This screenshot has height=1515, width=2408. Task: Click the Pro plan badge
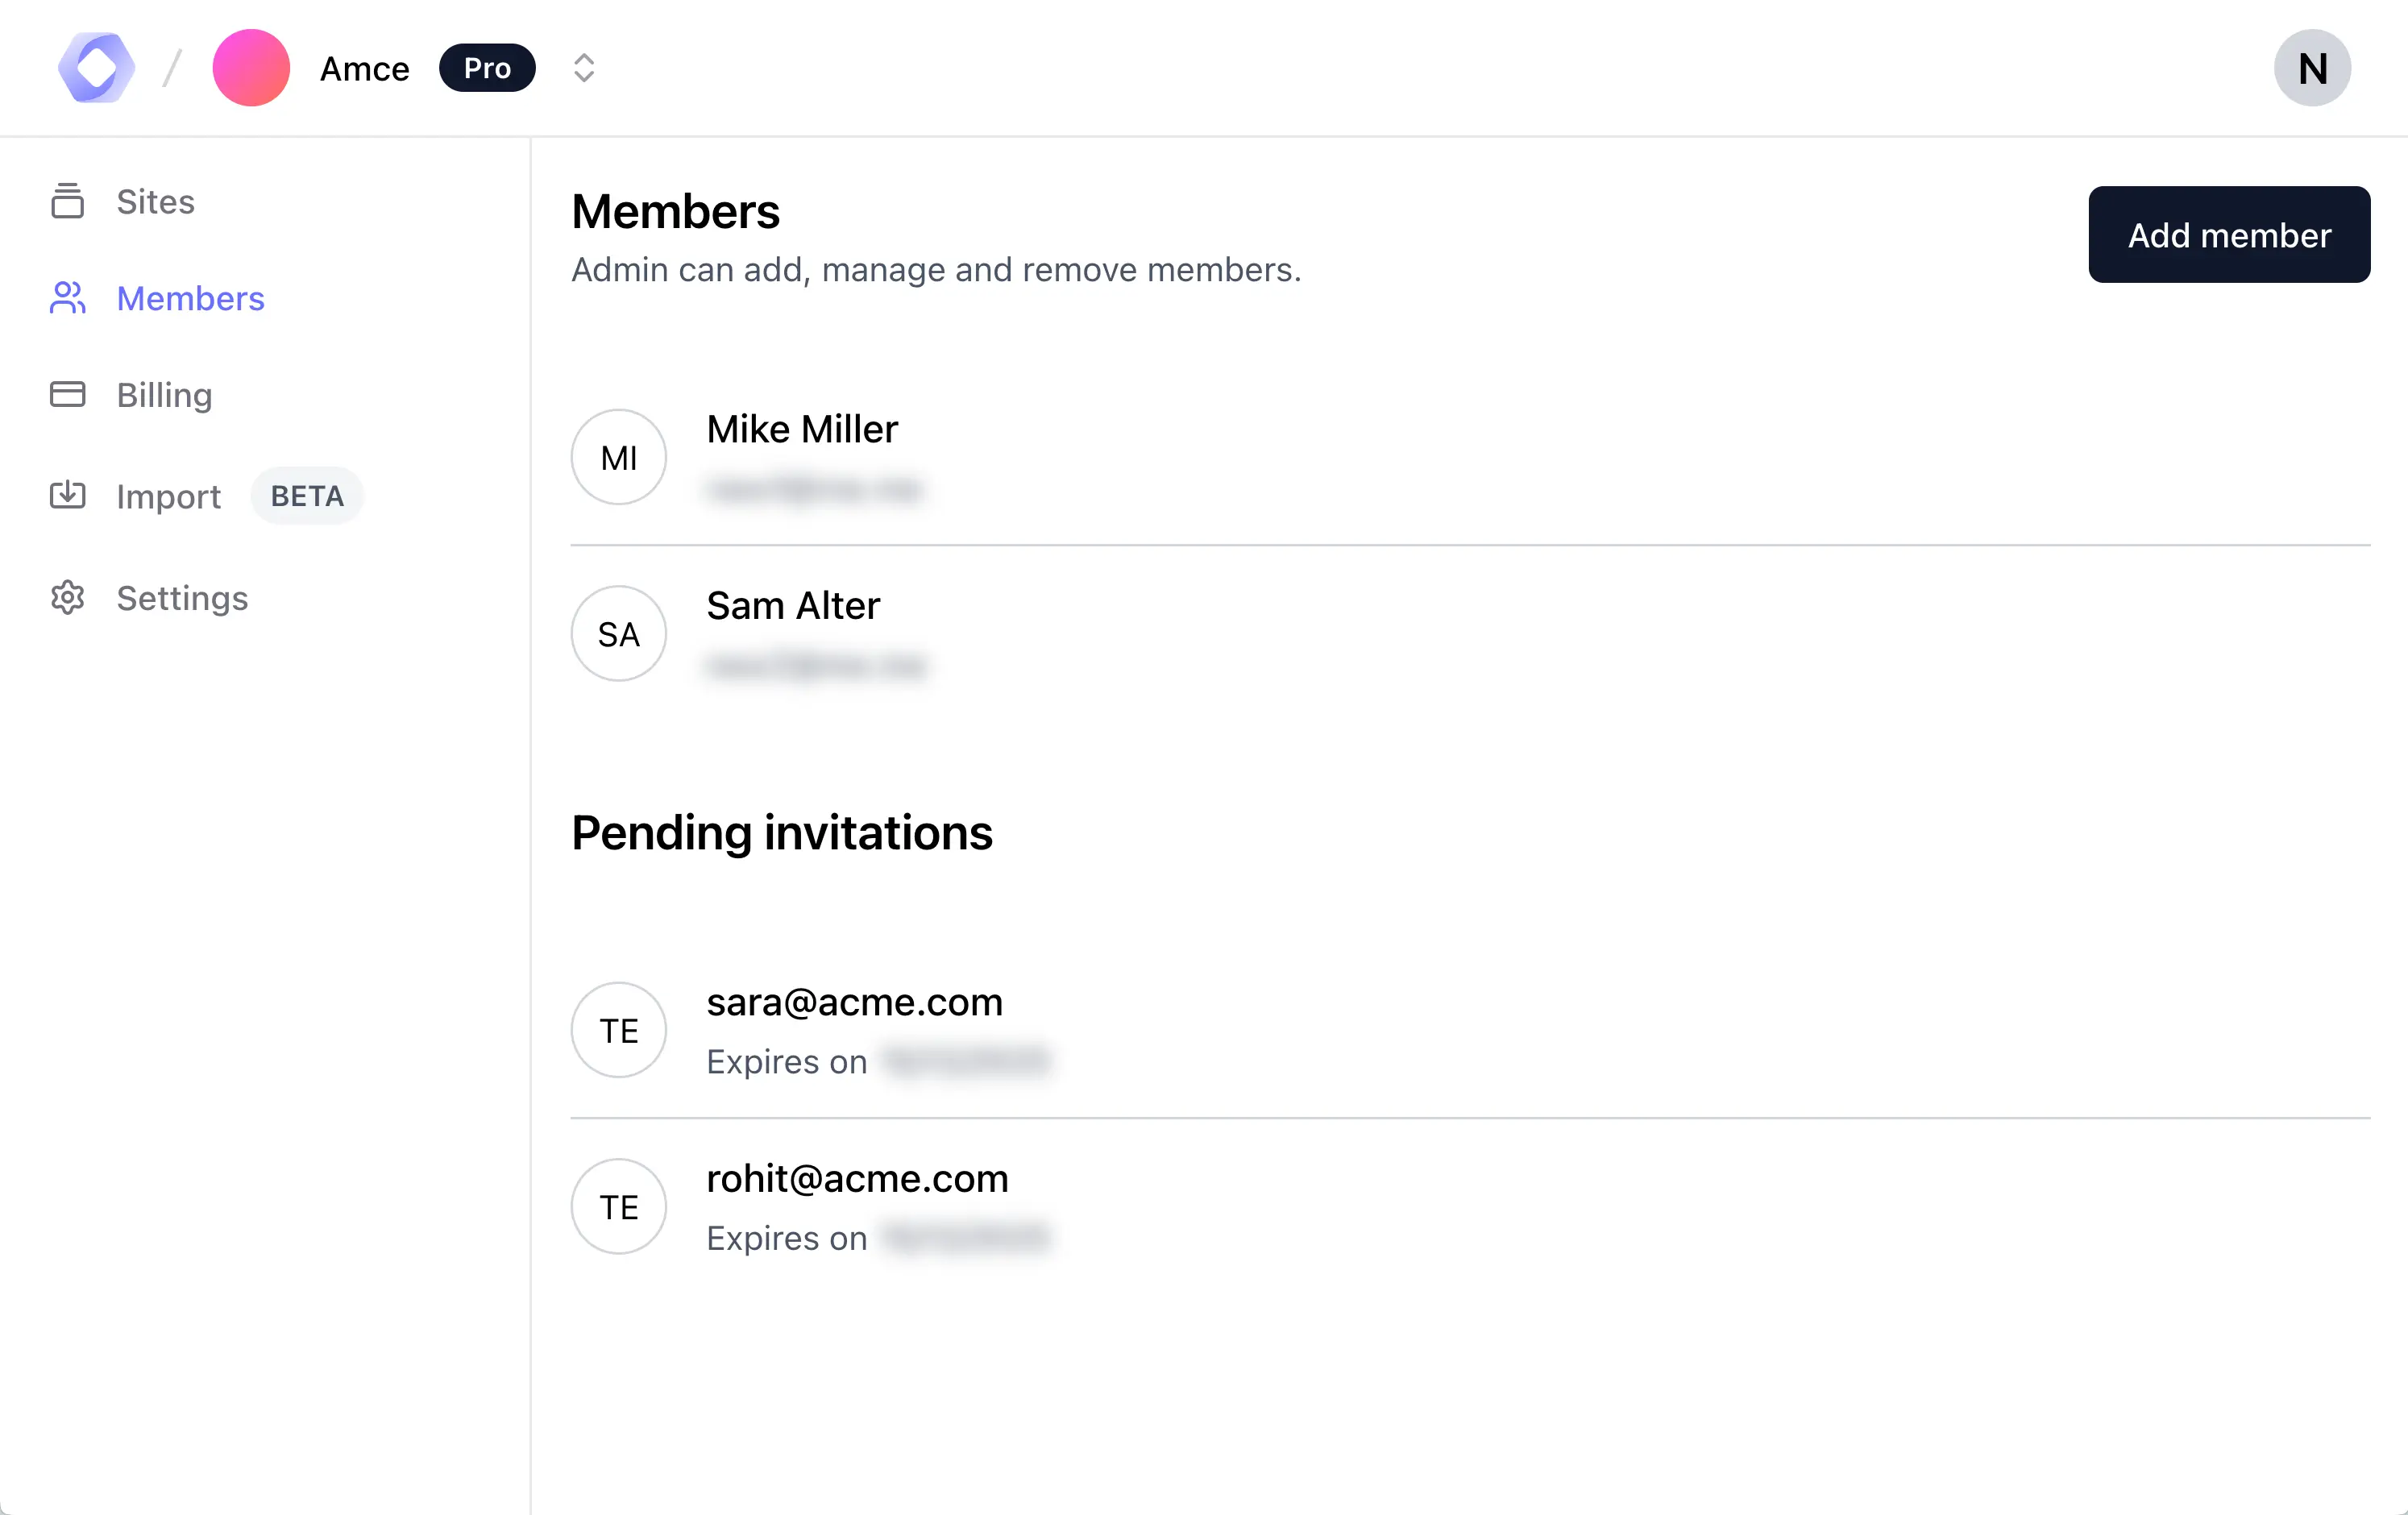(487, 68)
